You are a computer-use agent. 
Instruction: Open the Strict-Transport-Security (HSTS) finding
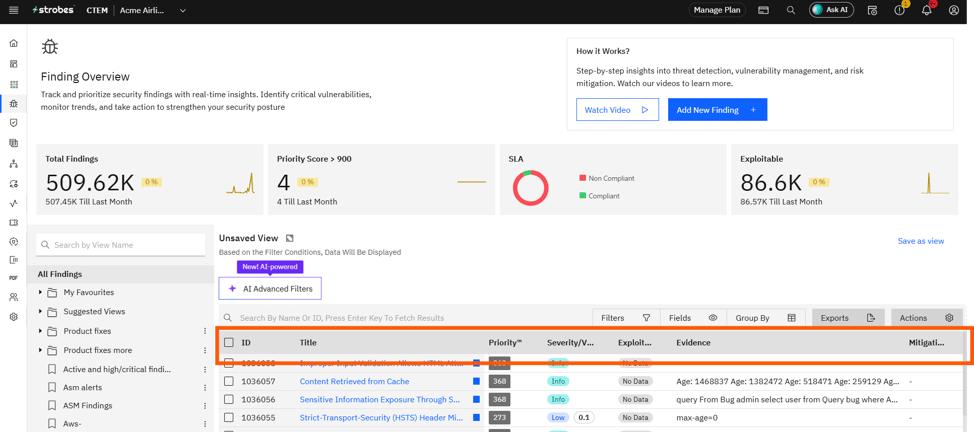tap(381, 418)
